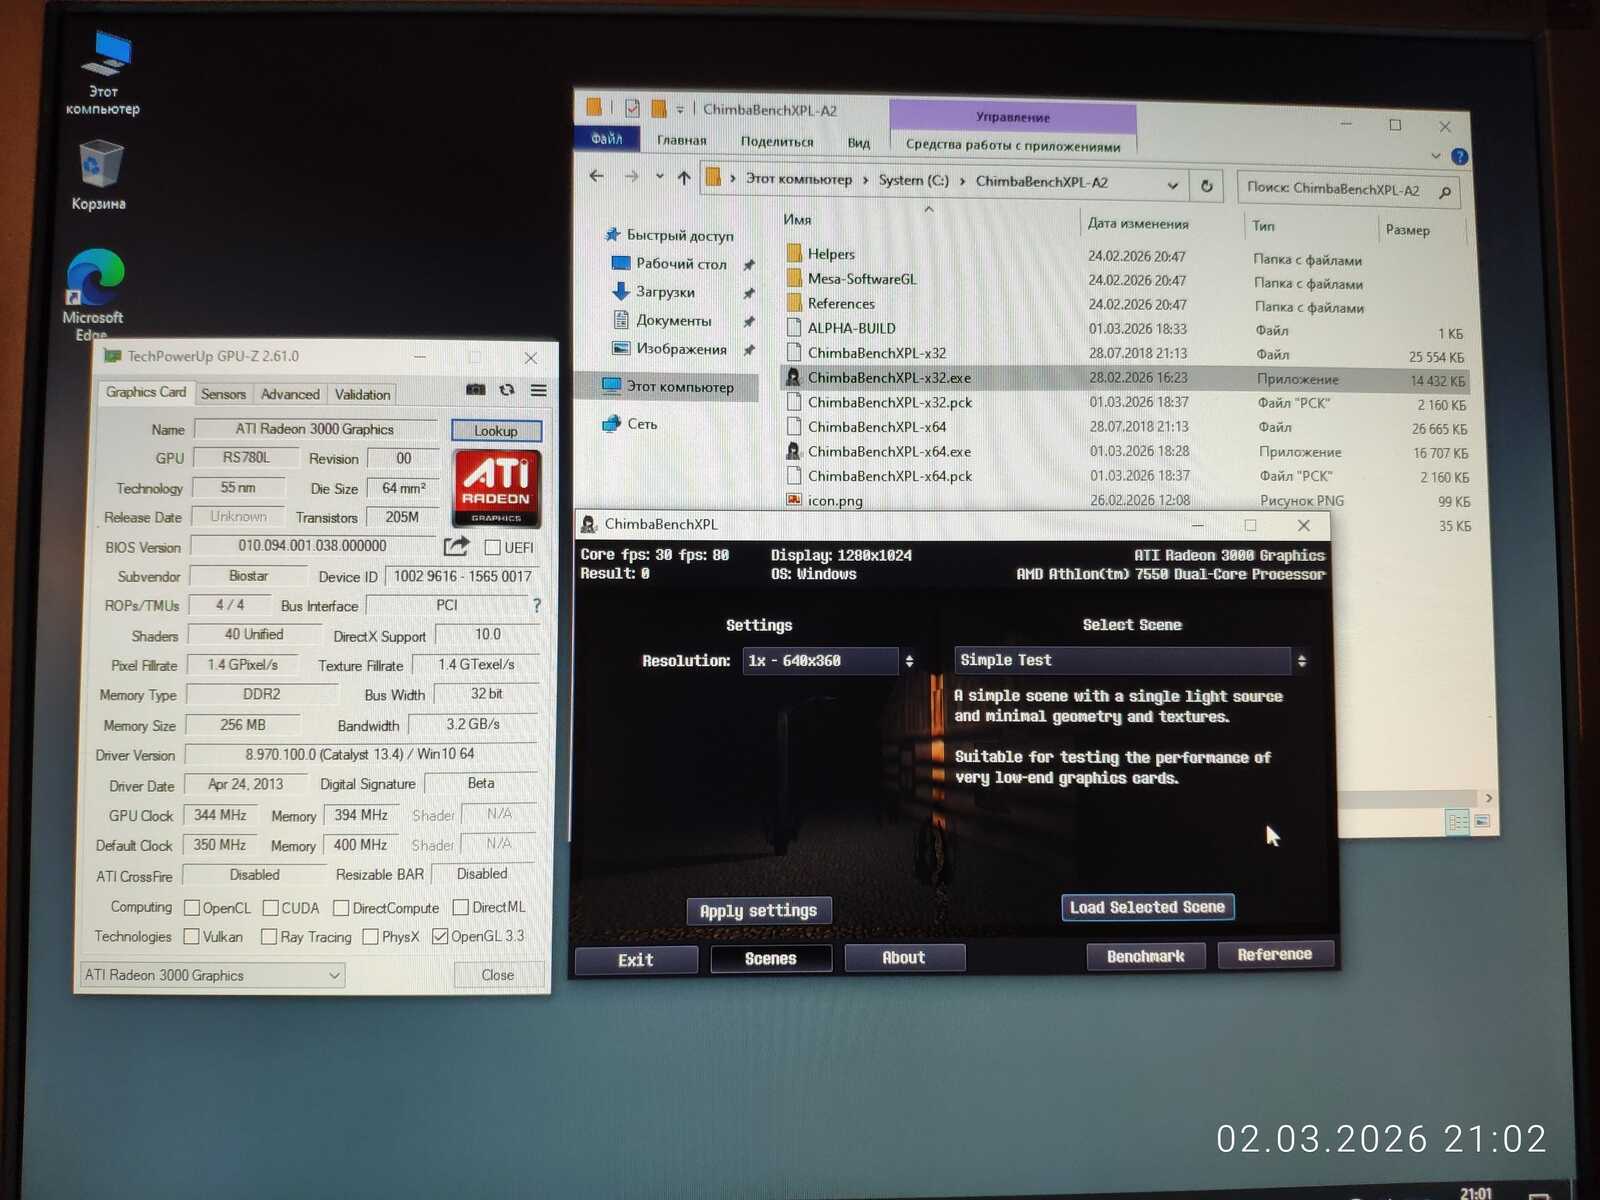Click the Bus Interface question mark

coord(536,605)
